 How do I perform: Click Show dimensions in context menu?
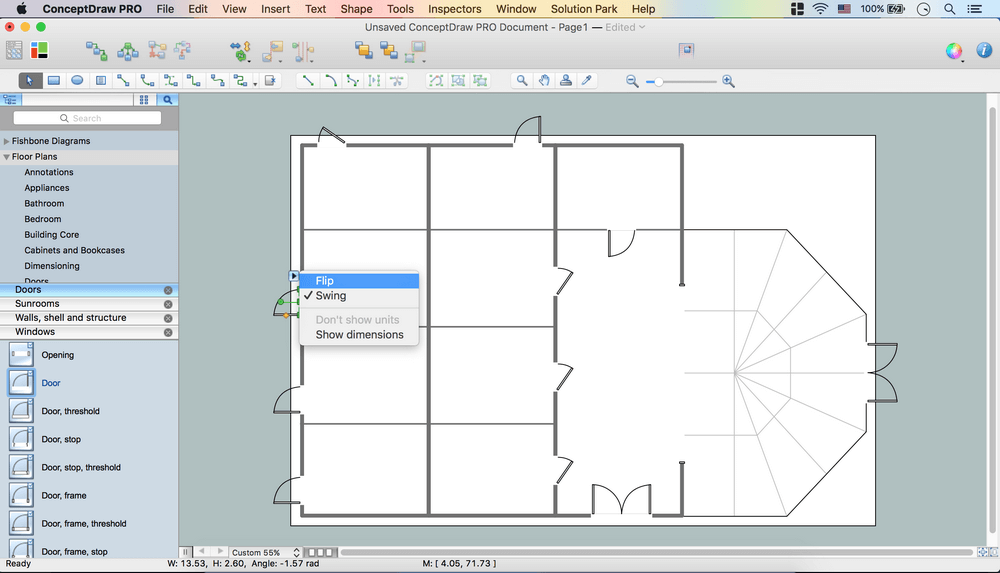coord(359,335)
